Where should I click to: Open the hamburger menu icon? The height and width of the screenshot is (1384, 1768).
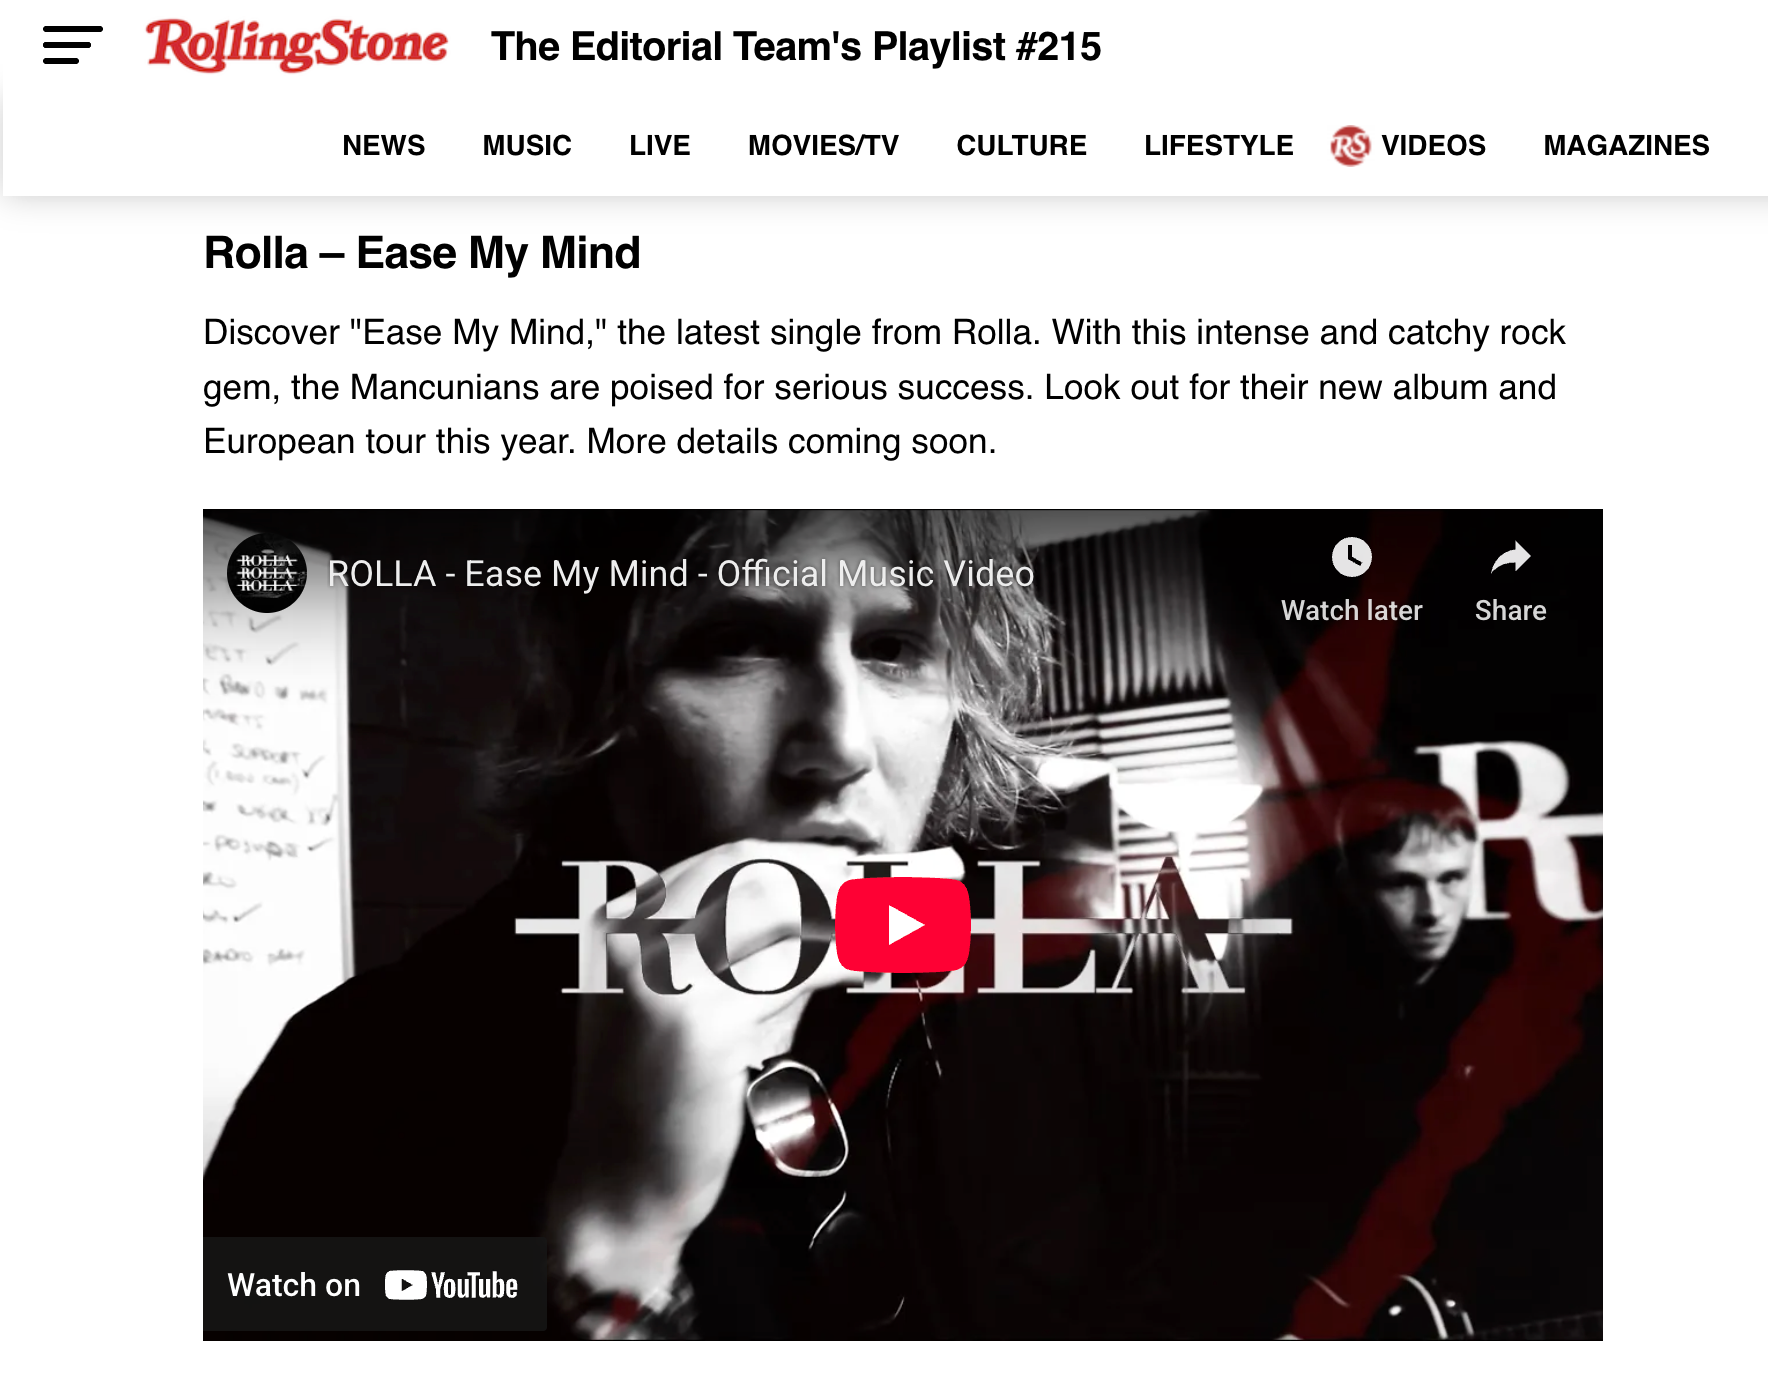pos(73,46)
